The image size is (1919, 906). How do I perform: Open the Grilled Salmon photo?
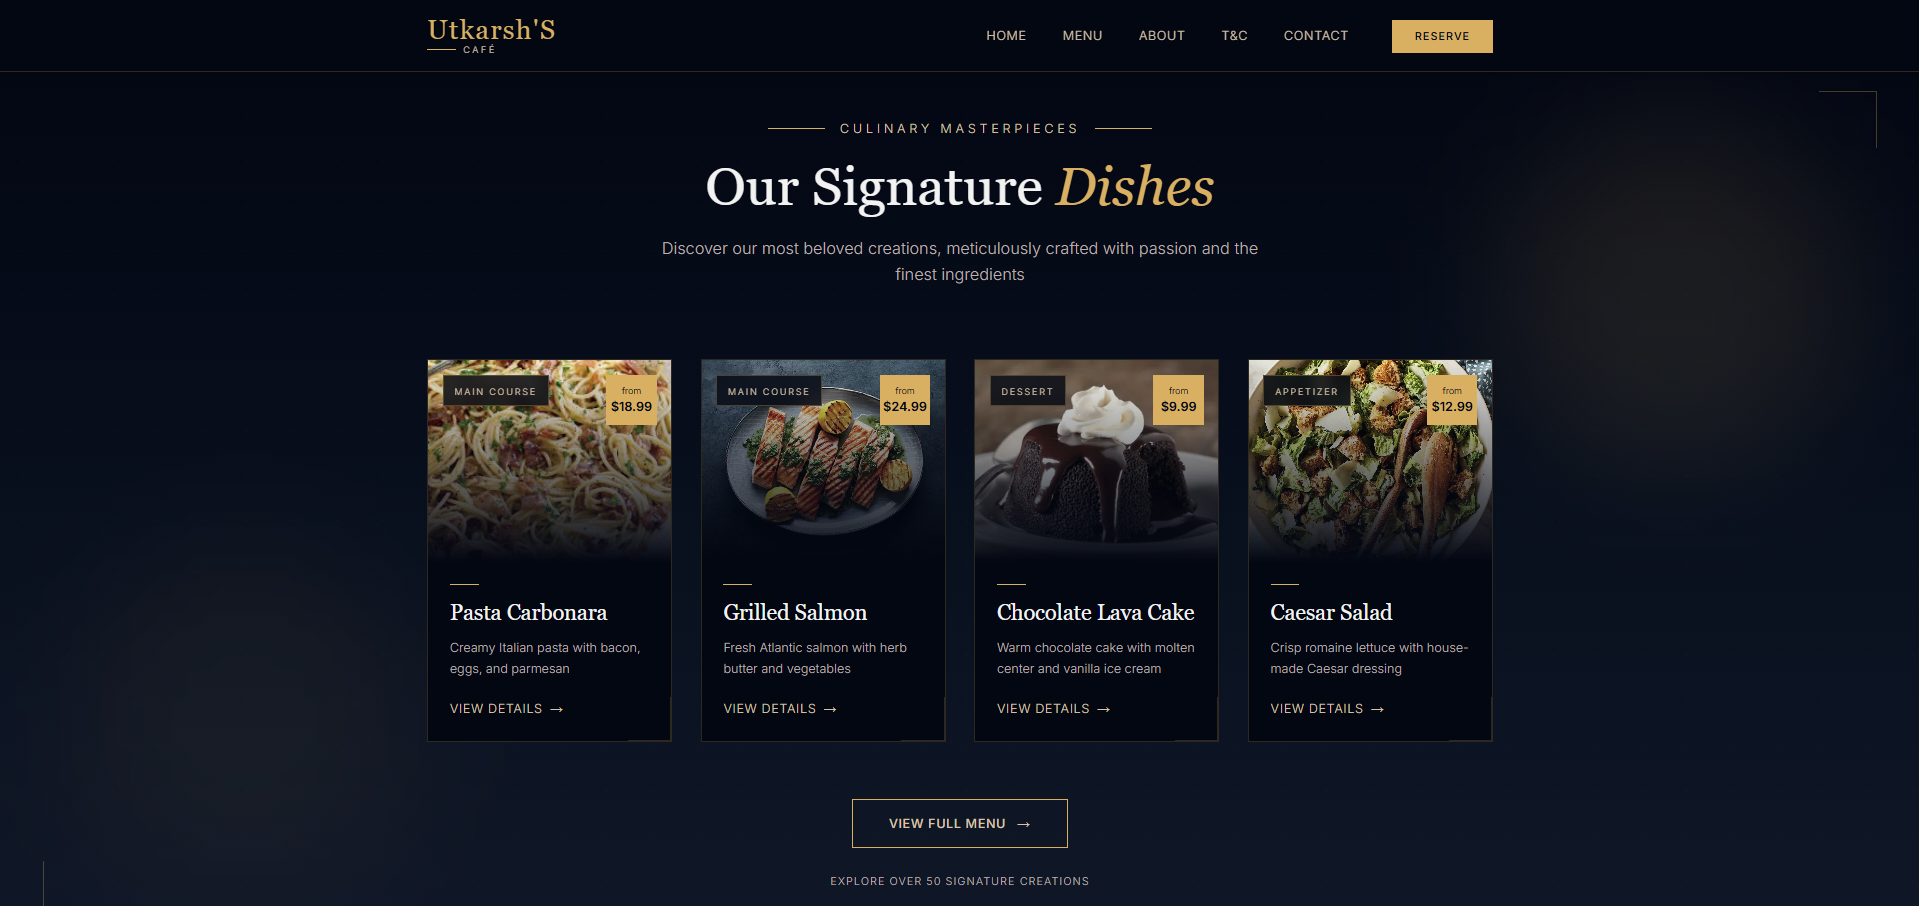823,460
